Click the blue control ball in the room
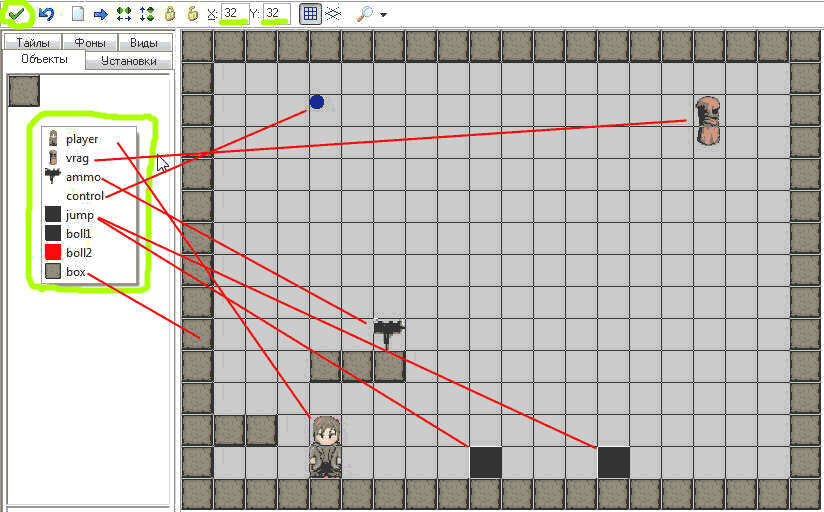The width and height of the screenshot is (824, 512). coord(316,102)
